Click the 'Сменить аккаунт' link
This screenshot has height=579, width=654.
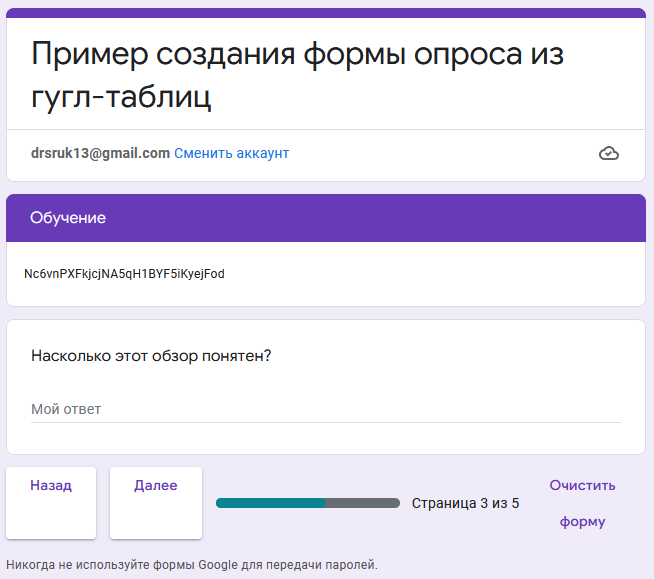231,154
